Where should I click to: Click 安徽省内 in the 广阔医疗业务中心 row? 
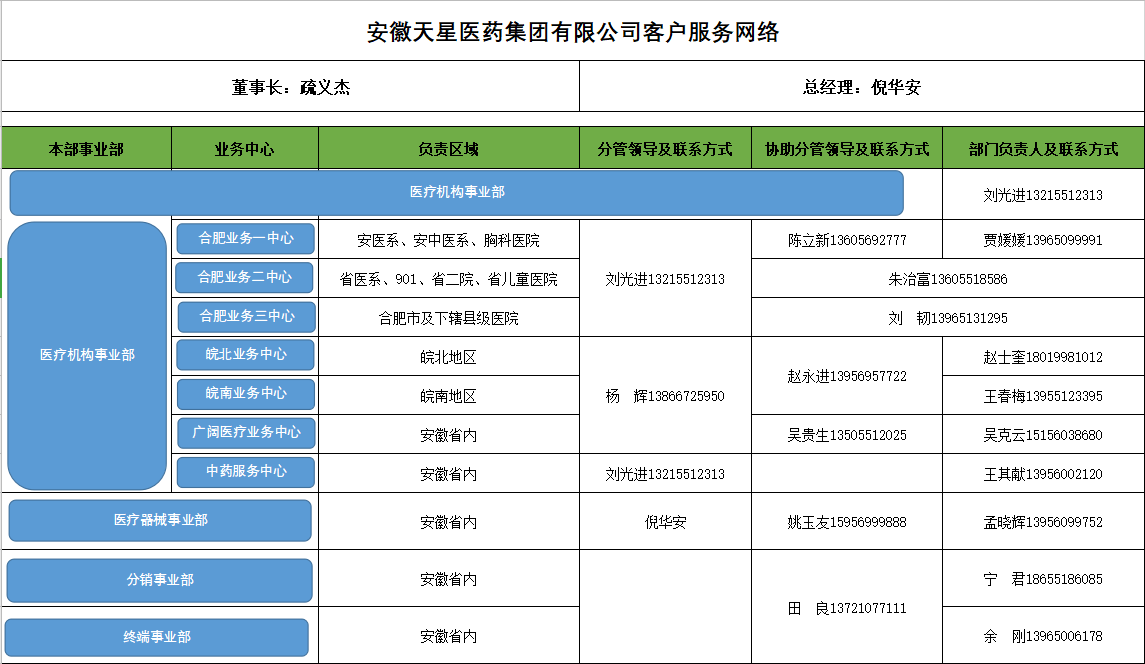pos(448,435)
